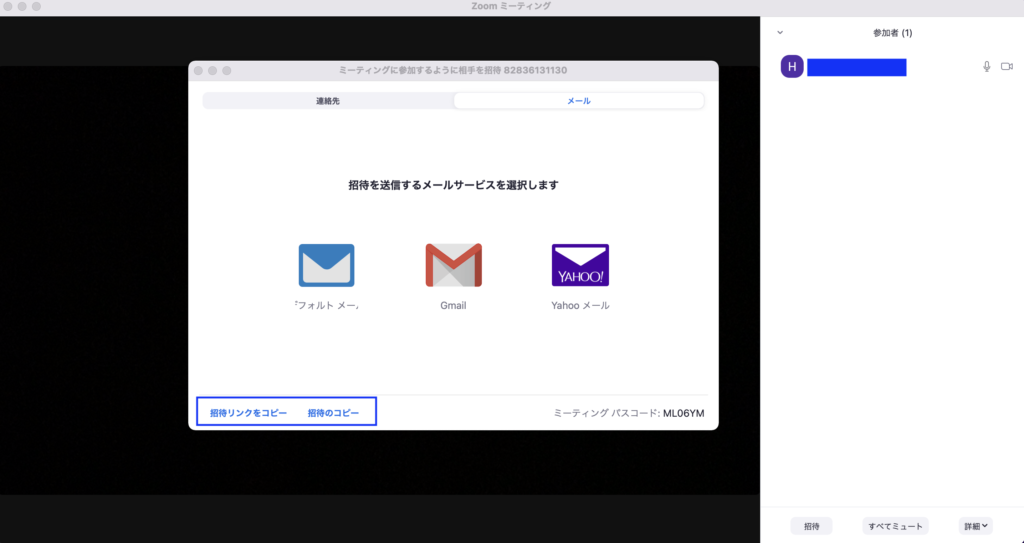Select the Gmail icon to send invitation
Viewport: 1024px width, 543px height.
click(x=453, y=265)
